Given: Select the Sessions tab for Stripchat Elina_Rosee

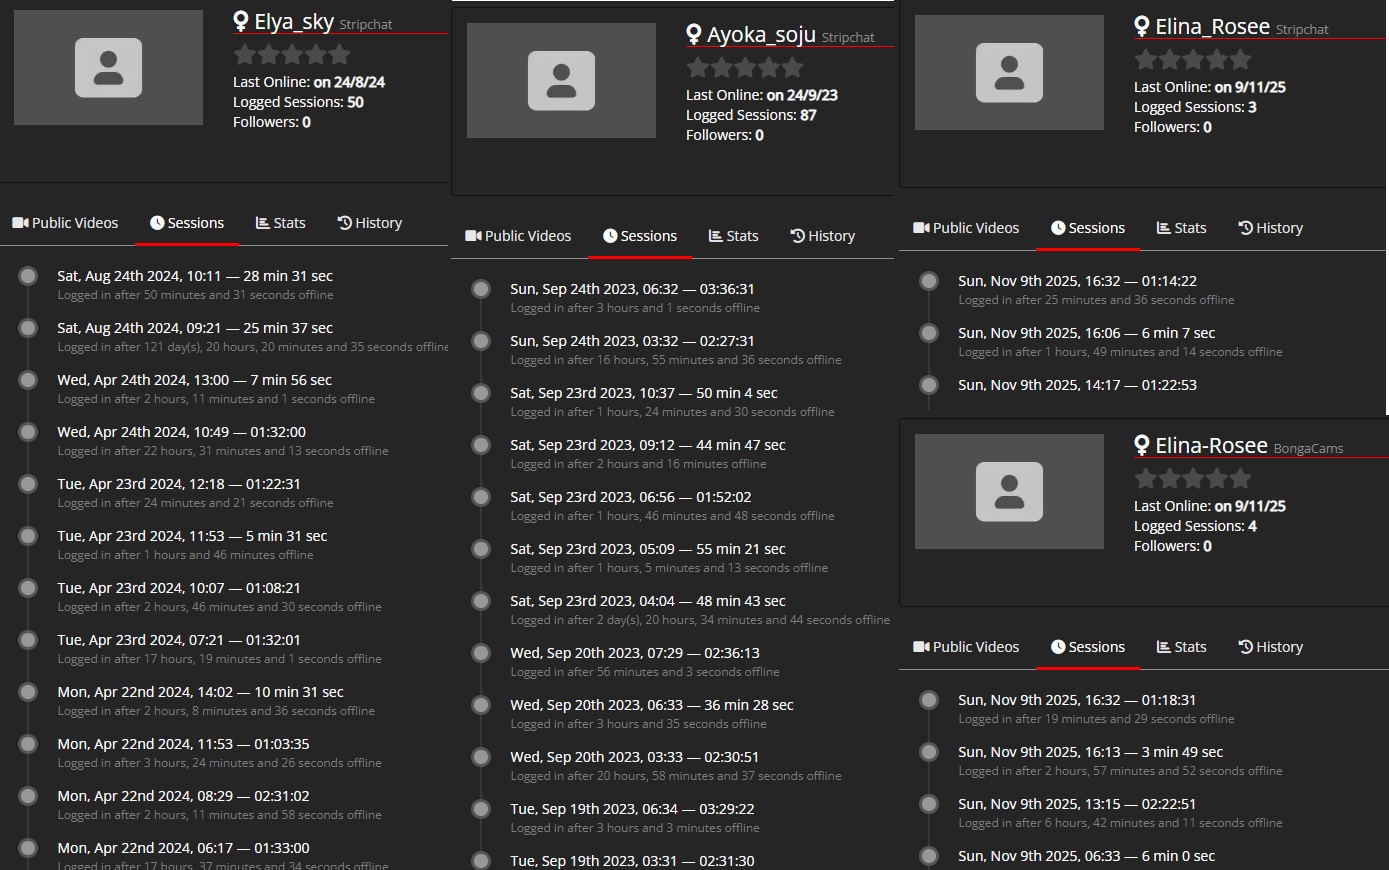Looking at the screenshot, I should point(1088,228).
